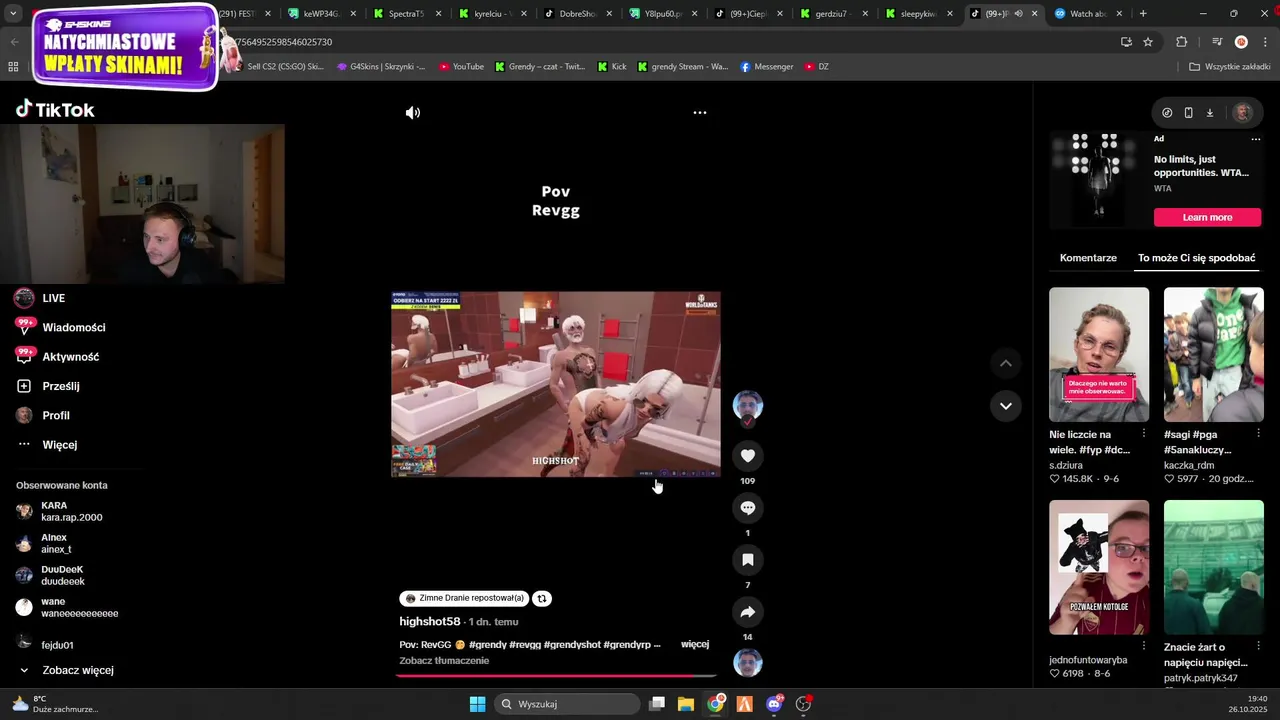
Task: Open comments via speech bubble icon
Action: point(747,508)
